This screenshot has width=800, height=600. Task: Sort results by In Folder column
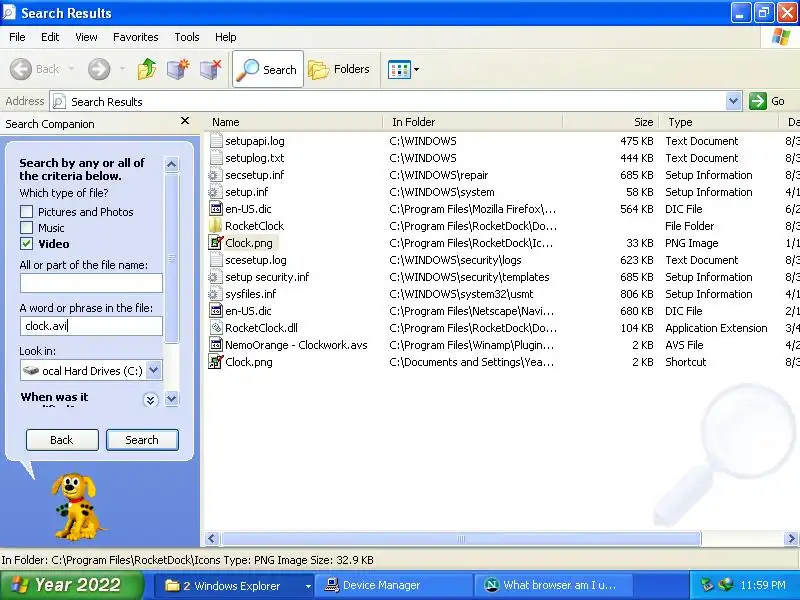(x=473, y=122)
